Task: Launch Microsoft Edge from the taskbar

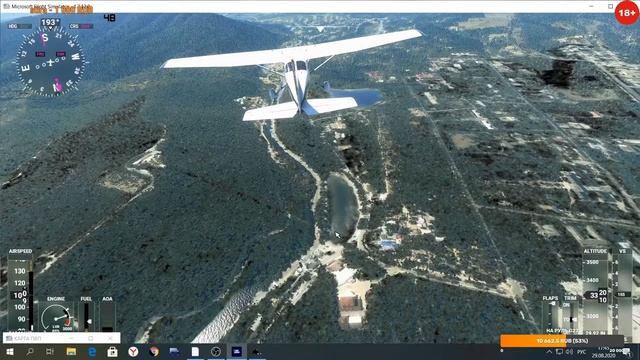Action: pyautogui.click(x=92, y=352)
